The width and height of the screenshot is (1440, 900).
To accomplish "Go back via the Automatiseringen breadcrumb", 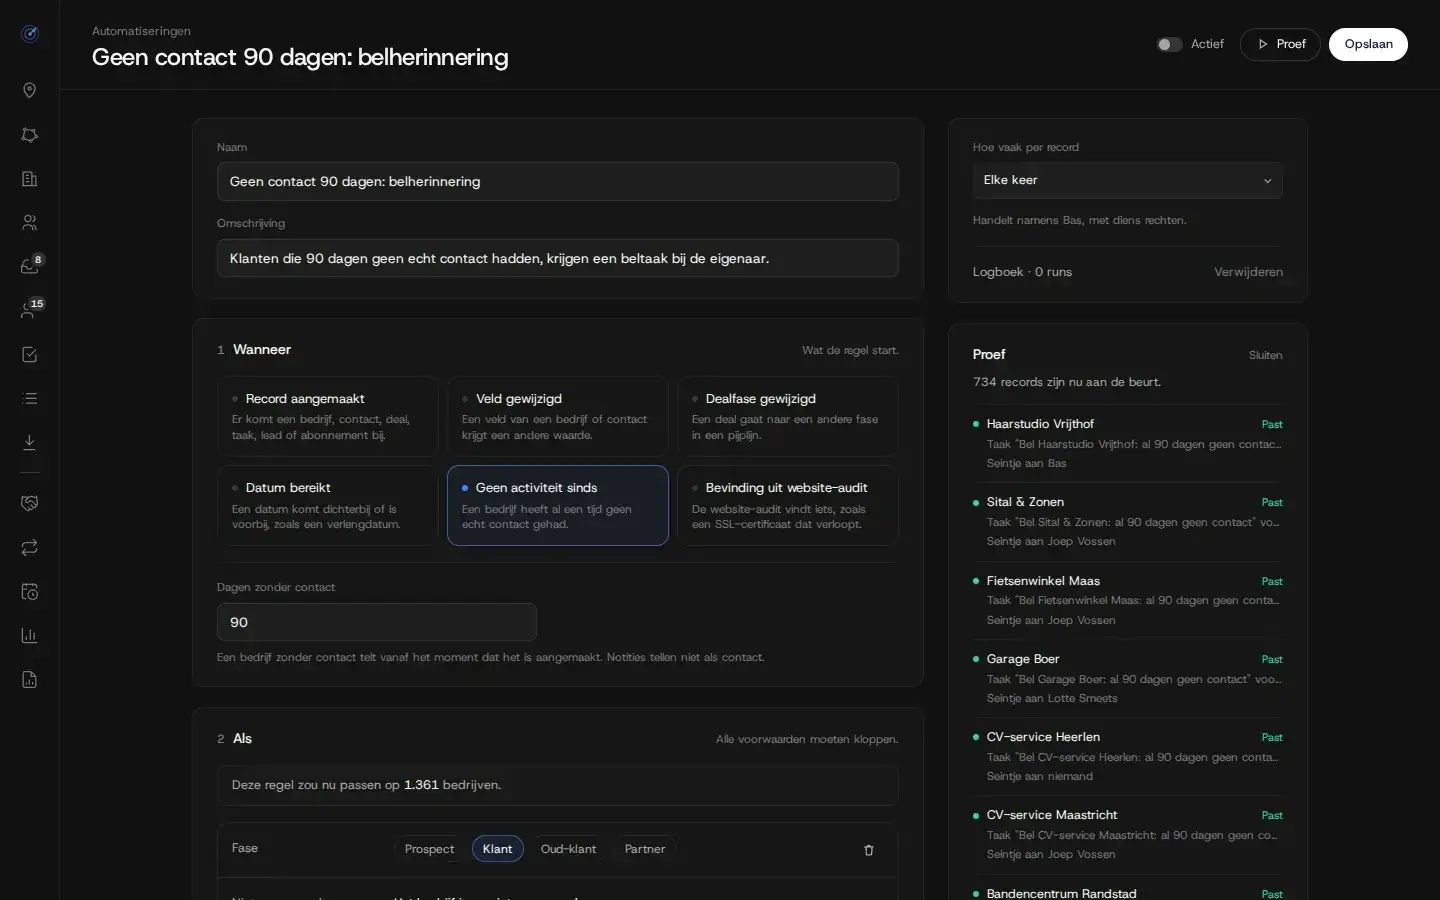I will (141, 31).
